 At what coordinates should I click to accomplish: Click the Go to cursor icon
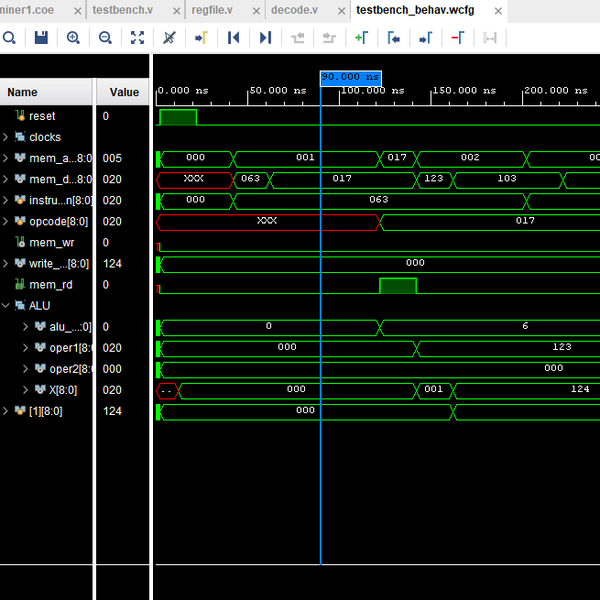[201, 38]
